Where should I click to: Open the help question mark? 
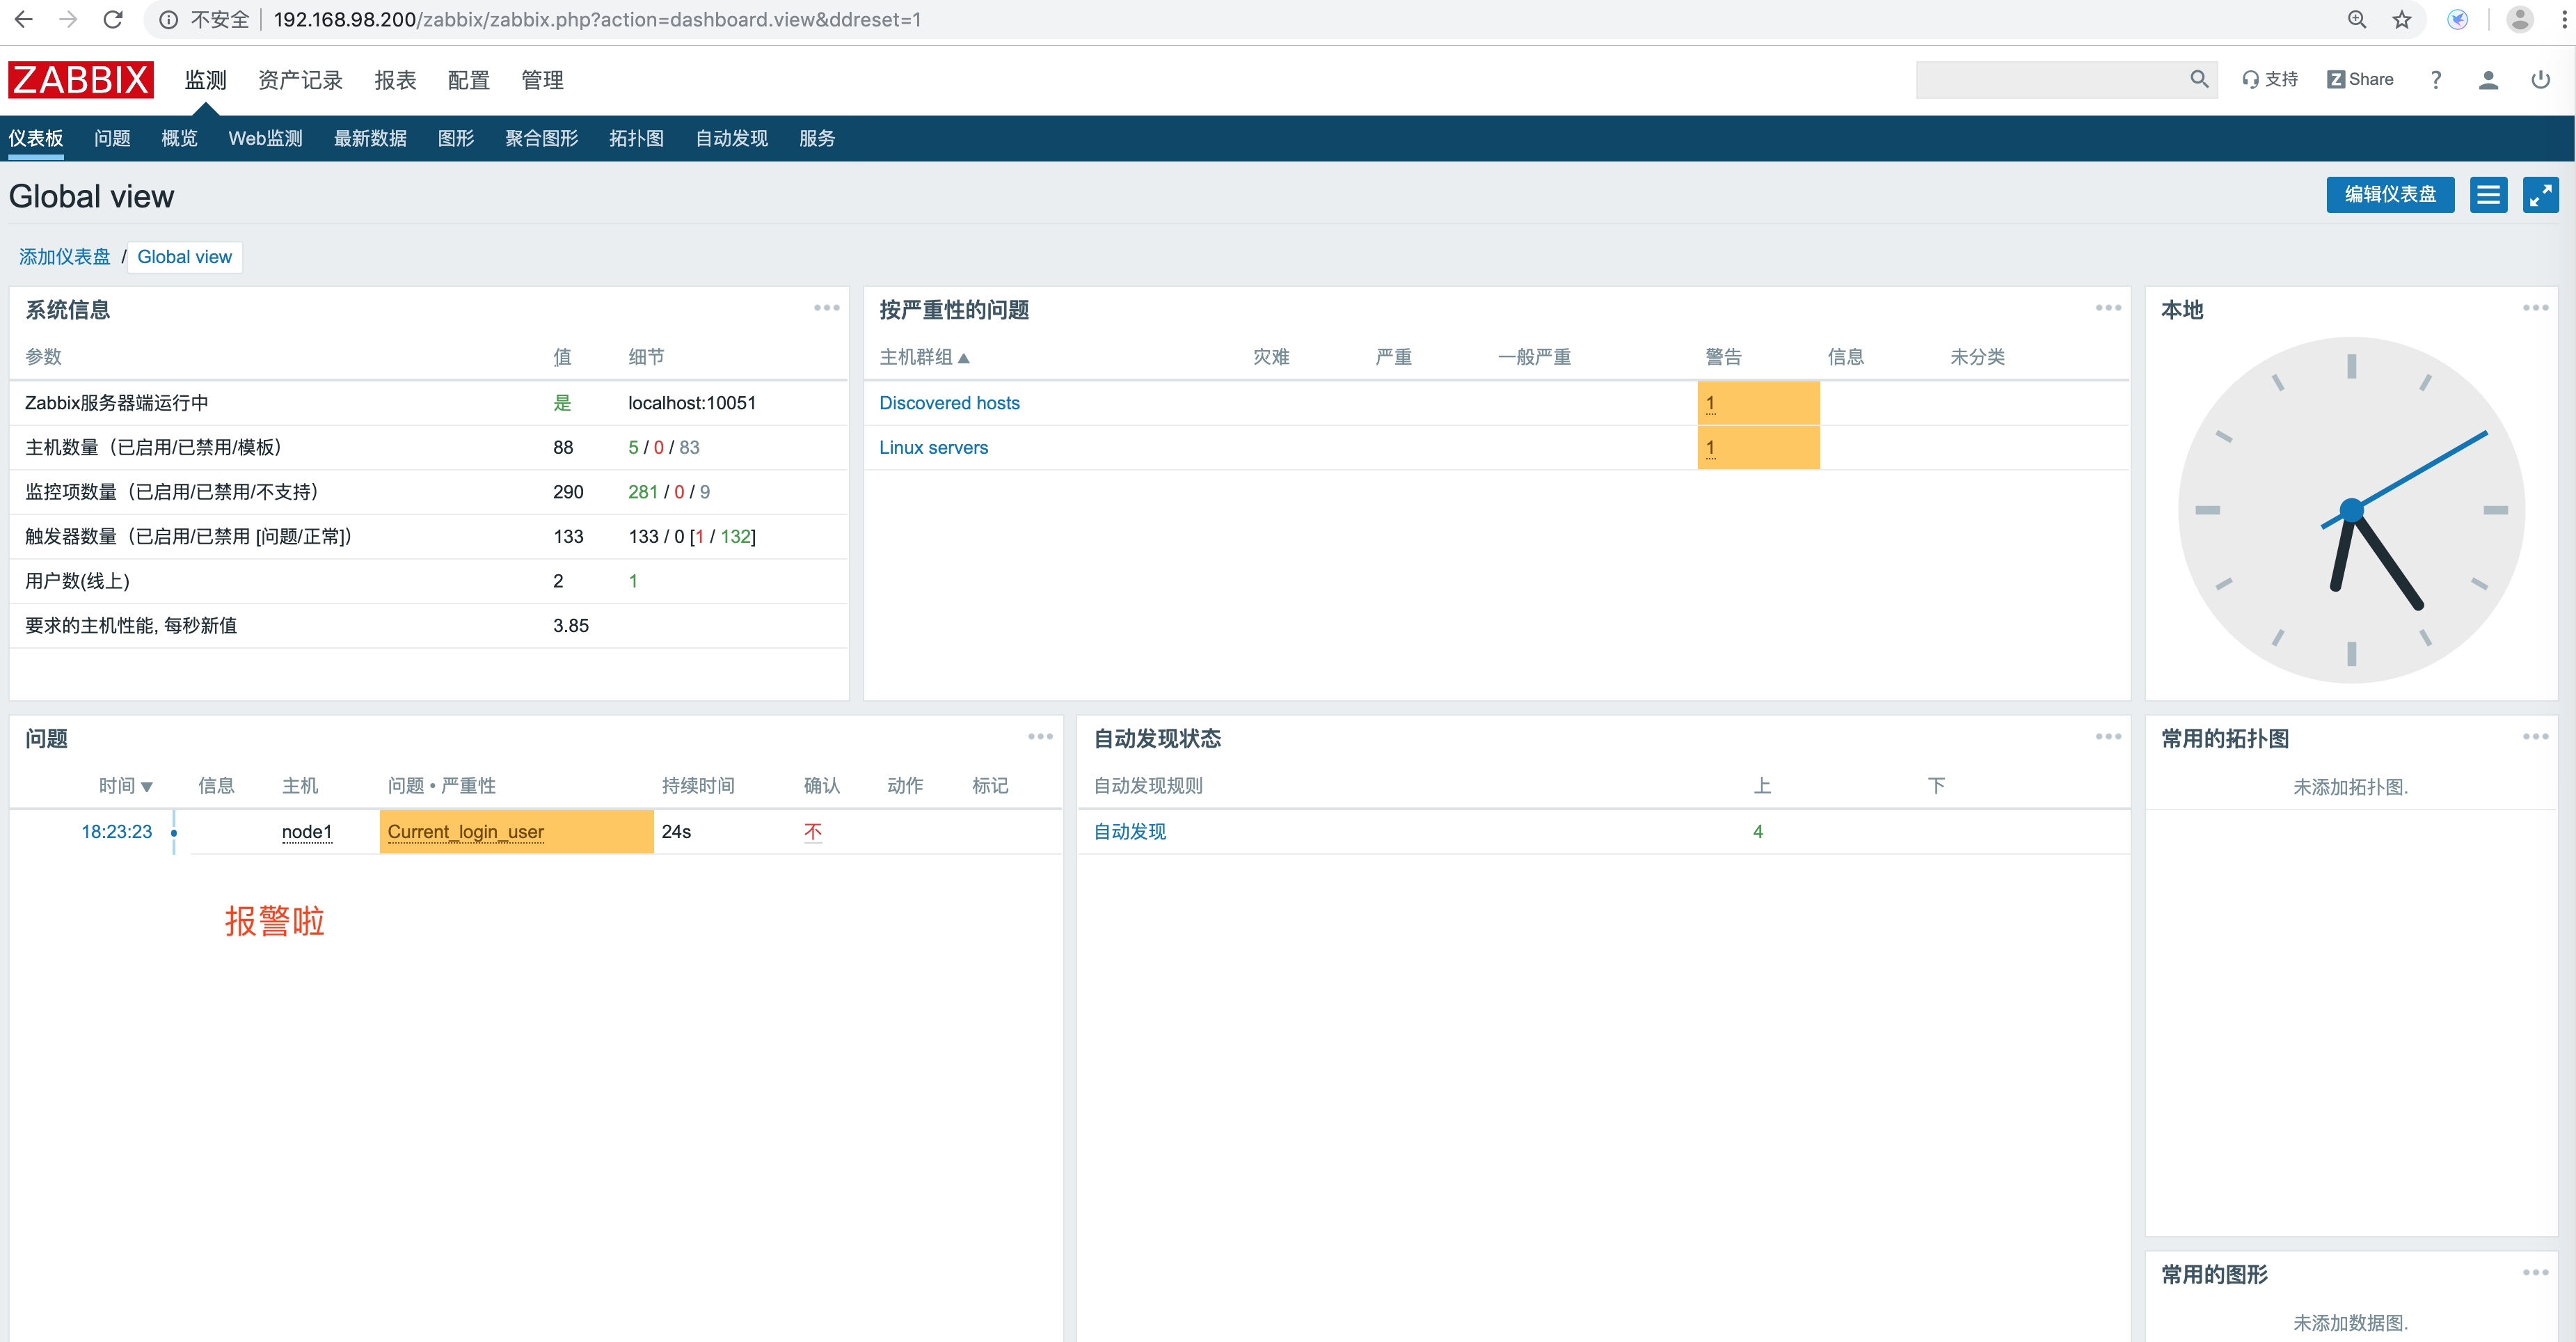tap(2436, 80)
